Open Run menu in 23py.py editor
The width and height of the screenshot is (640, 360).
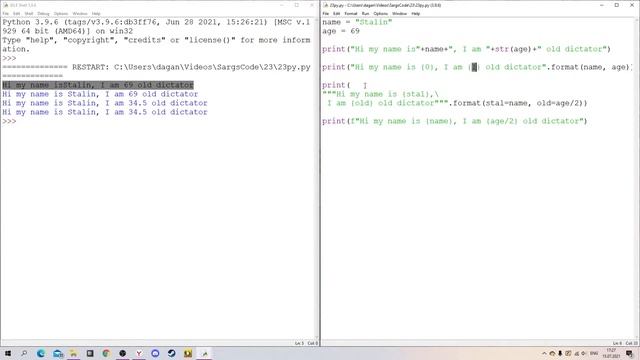365,13
